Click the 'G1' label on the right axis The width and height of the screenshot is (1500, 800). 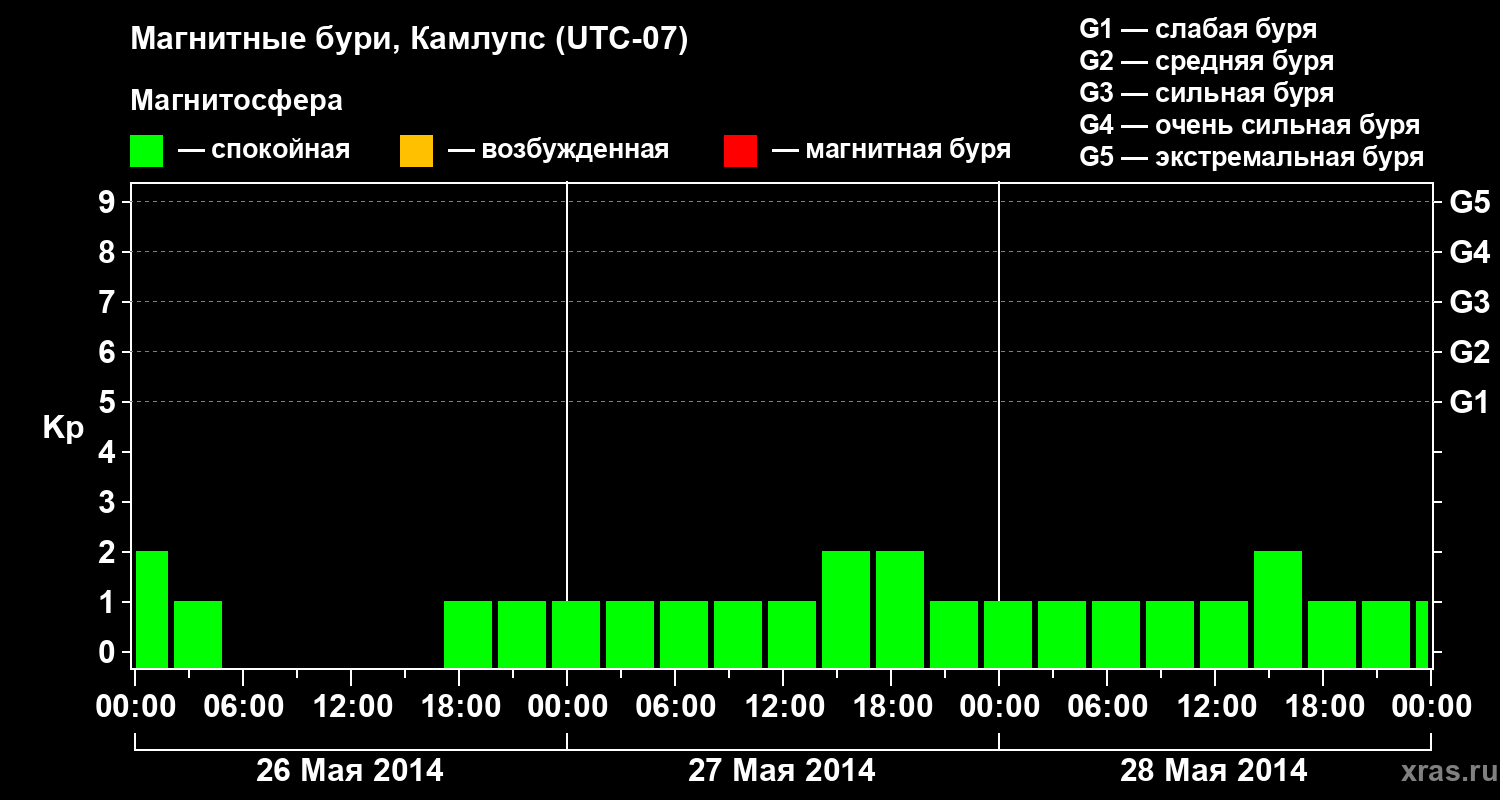[x=1469, y=403]
